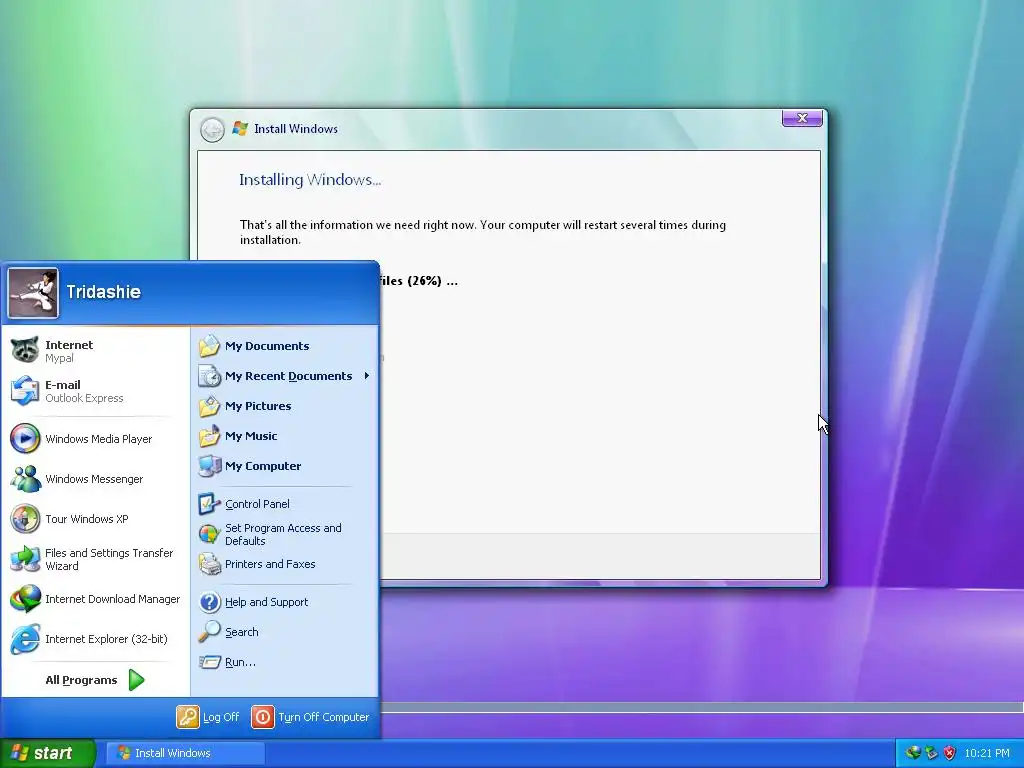The width and height of the screenshot is (1024, 768).
Task: Click the Search magnifying glass icon
Action: point(210,632)
